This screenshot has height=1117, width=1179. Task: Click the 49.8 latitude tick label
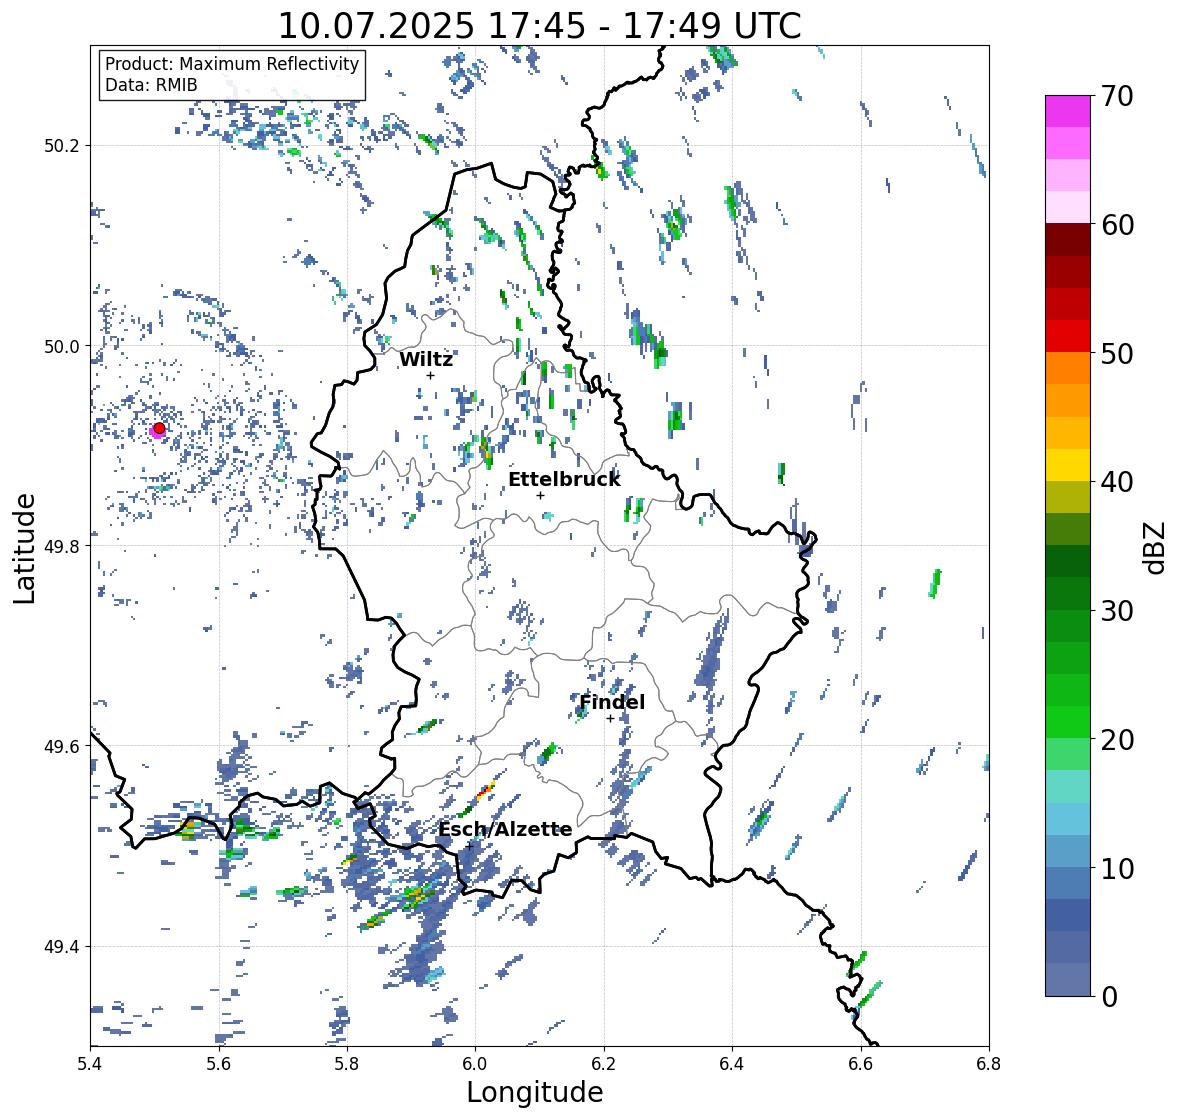click(62, 546)
